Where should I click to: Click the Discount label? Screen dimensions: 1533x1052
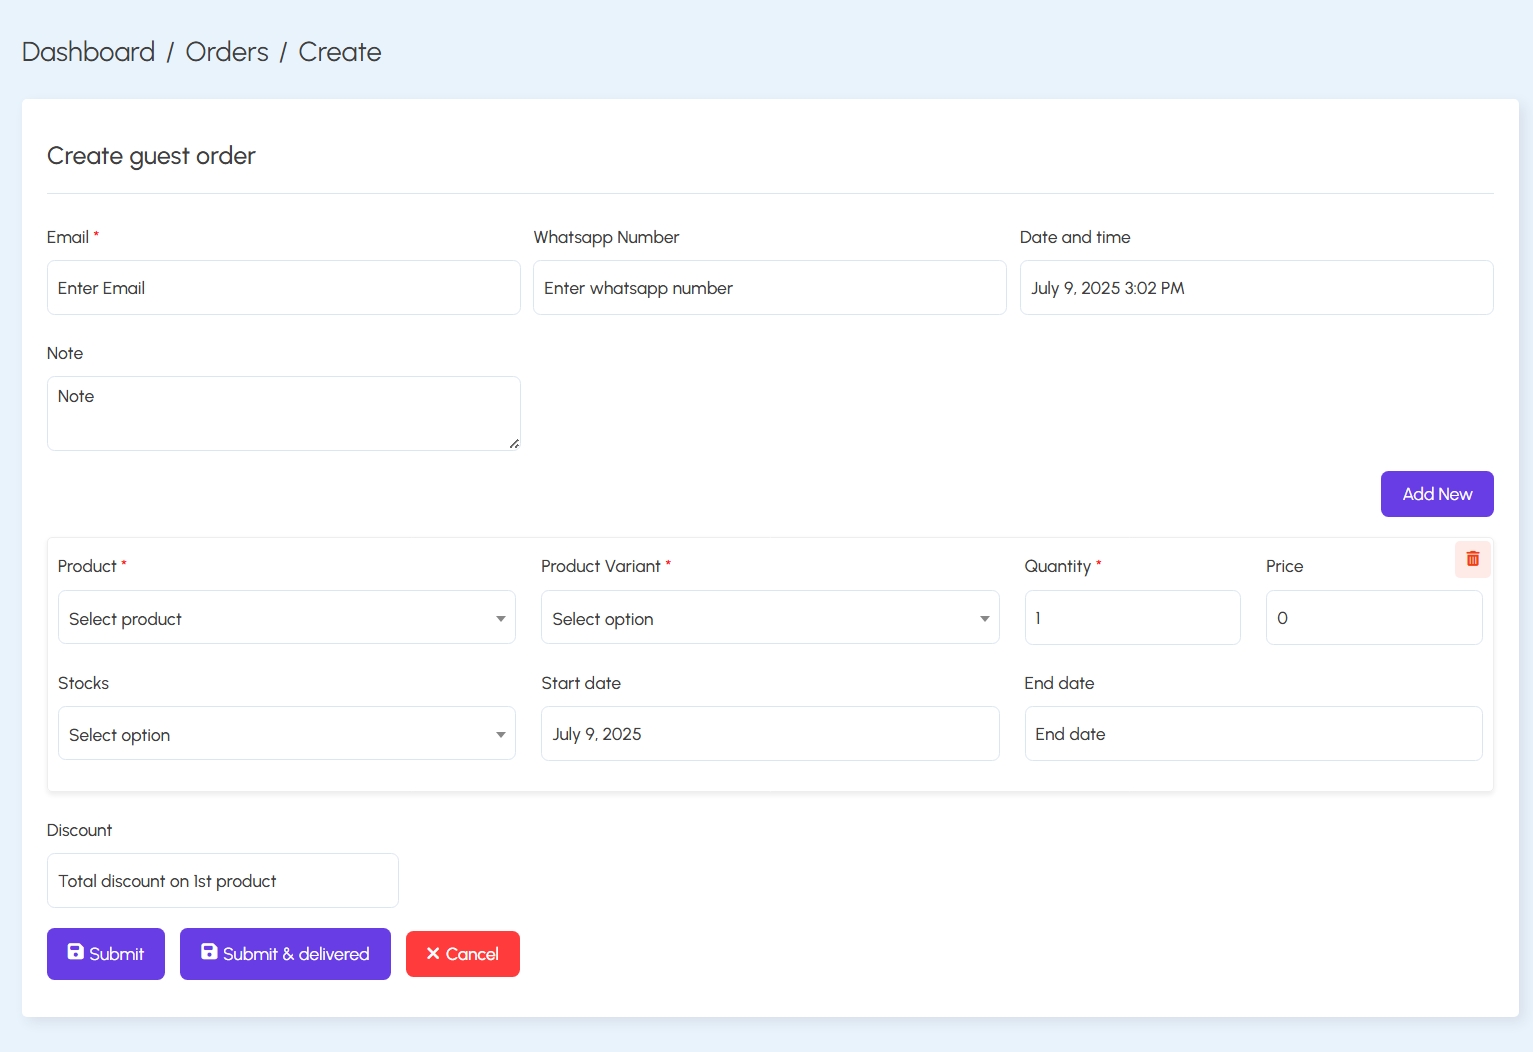coord(79,830)
